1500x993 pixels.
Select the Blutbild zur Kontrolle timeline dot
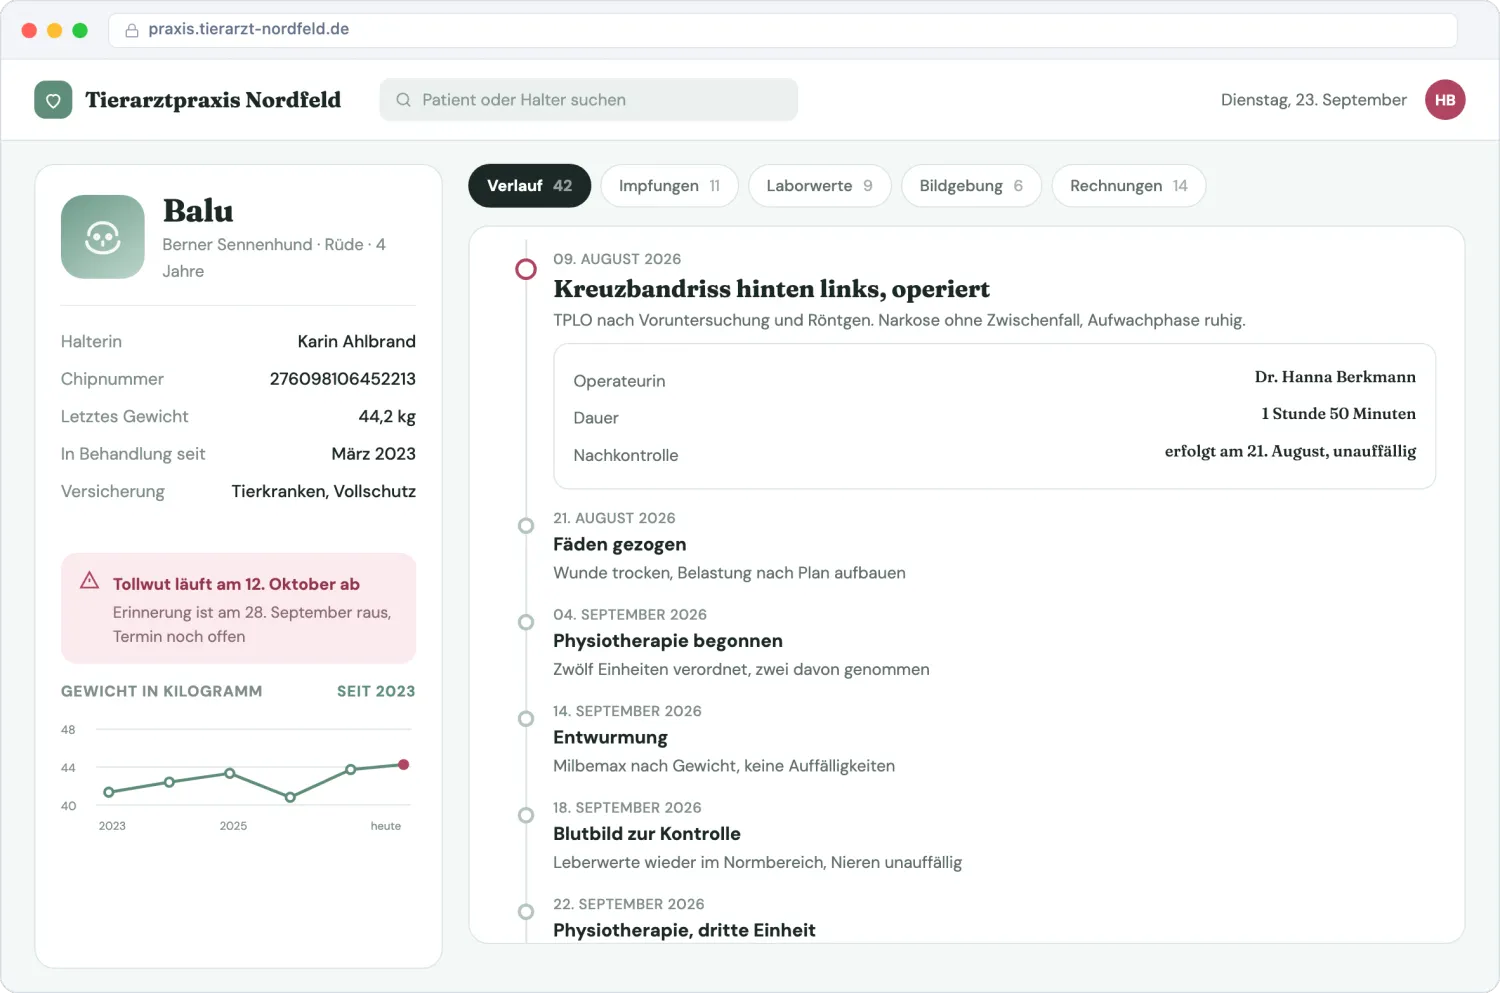tap(526, 815)
